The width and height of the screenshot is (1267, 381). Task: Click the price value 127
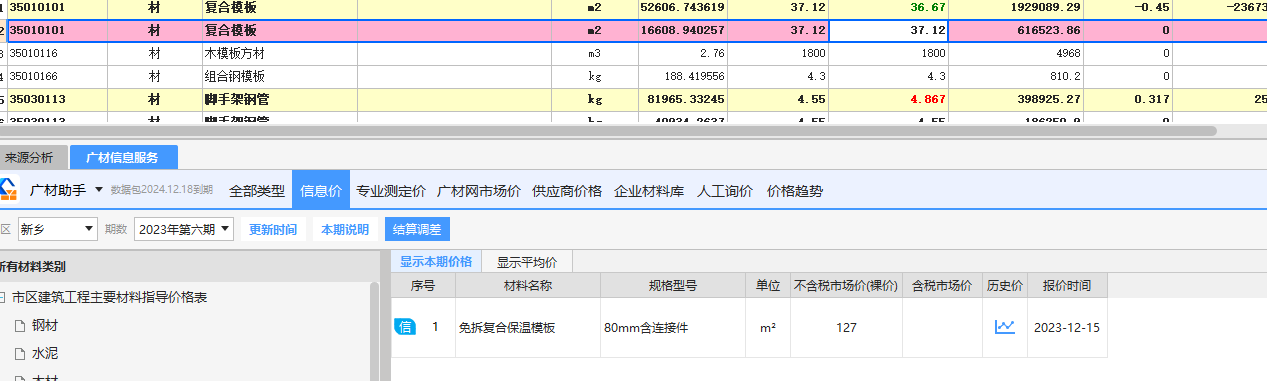tap(846, 327)
